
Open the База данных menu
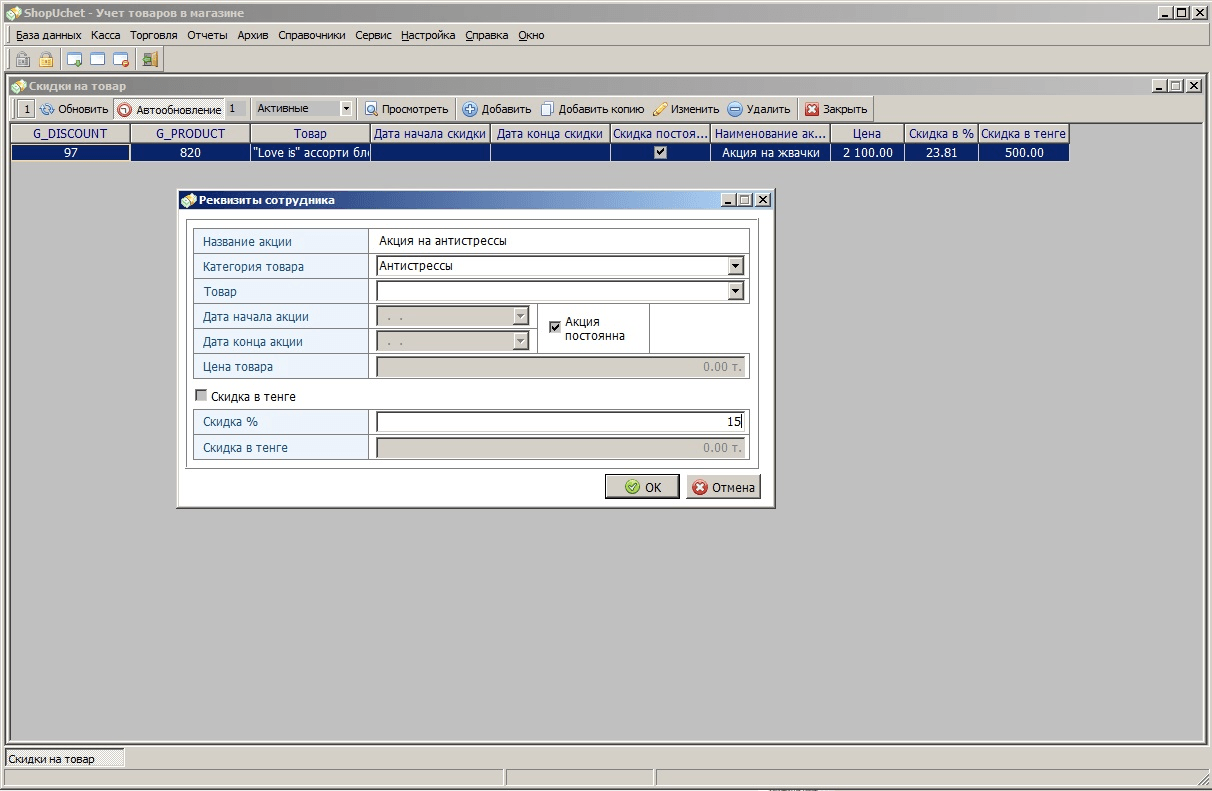coord(48,35)
